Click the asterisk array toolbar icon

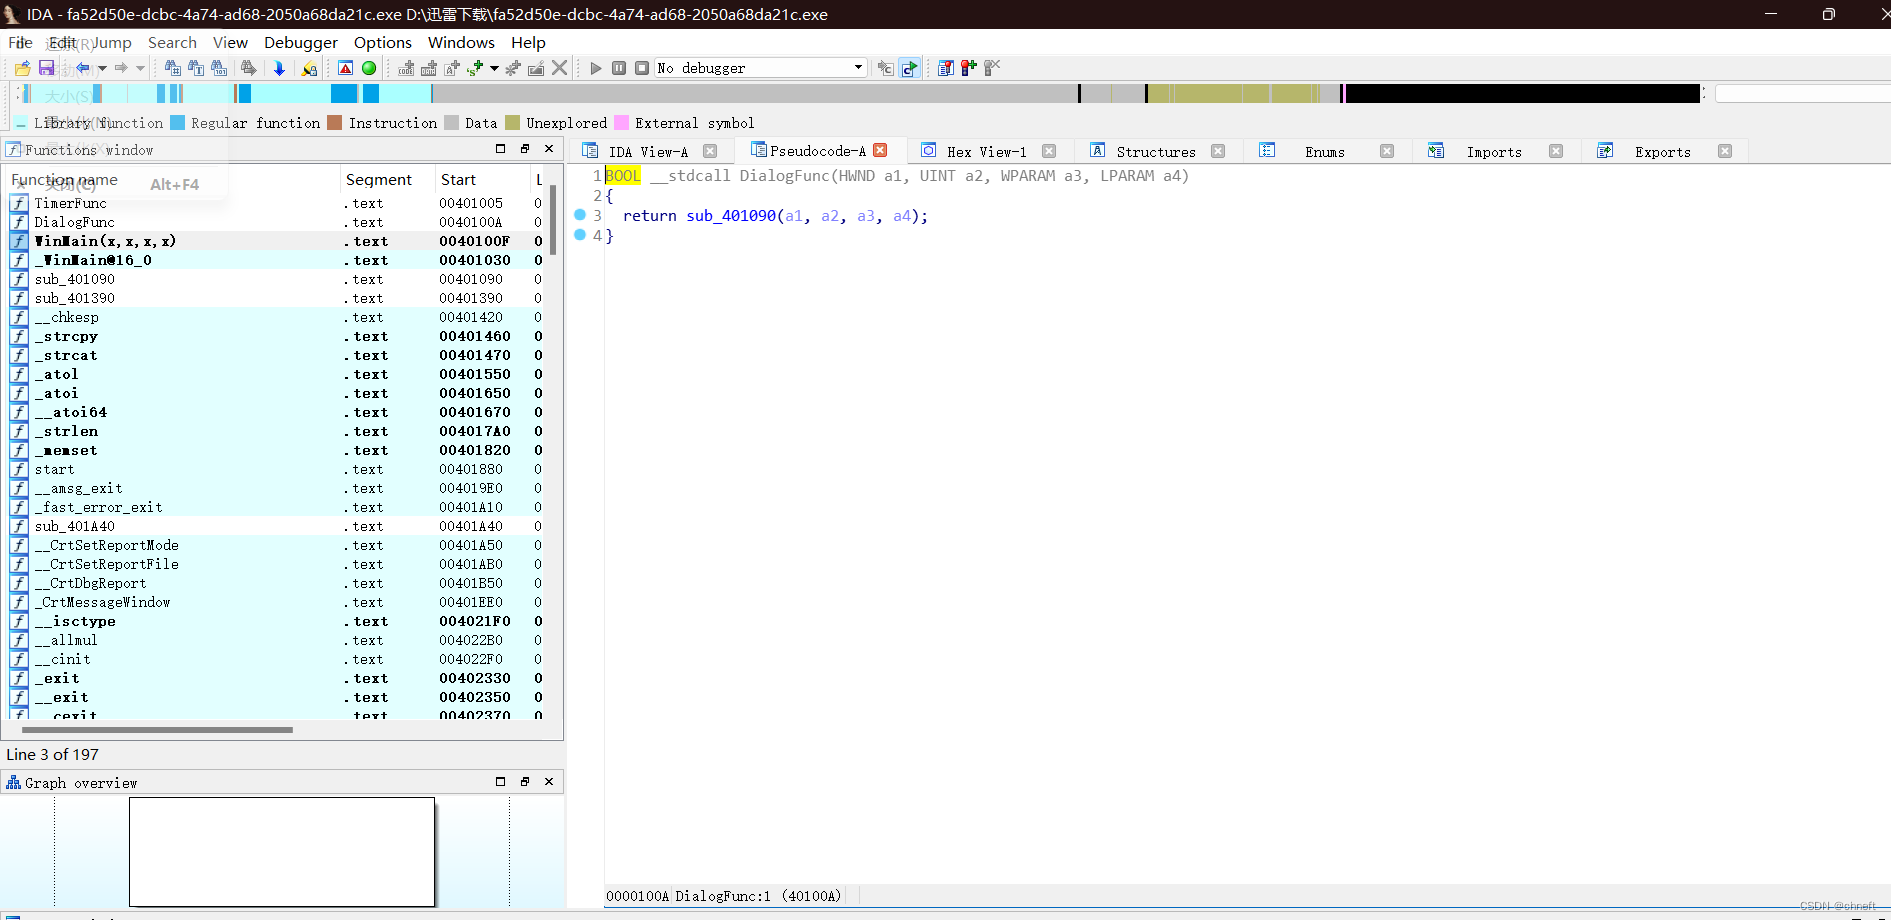coord(513,68)
